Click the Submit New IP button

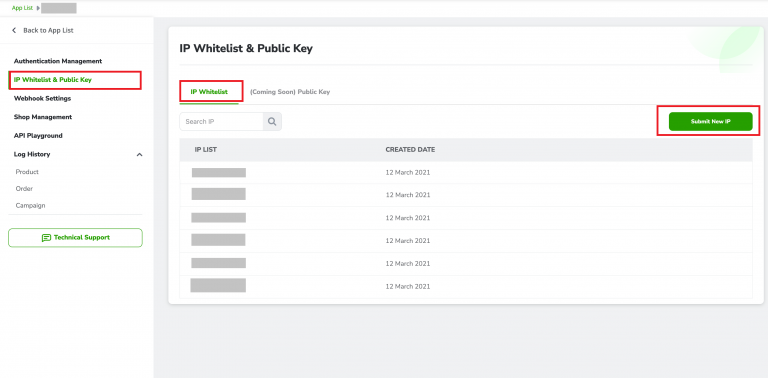[x=710, y=121]
